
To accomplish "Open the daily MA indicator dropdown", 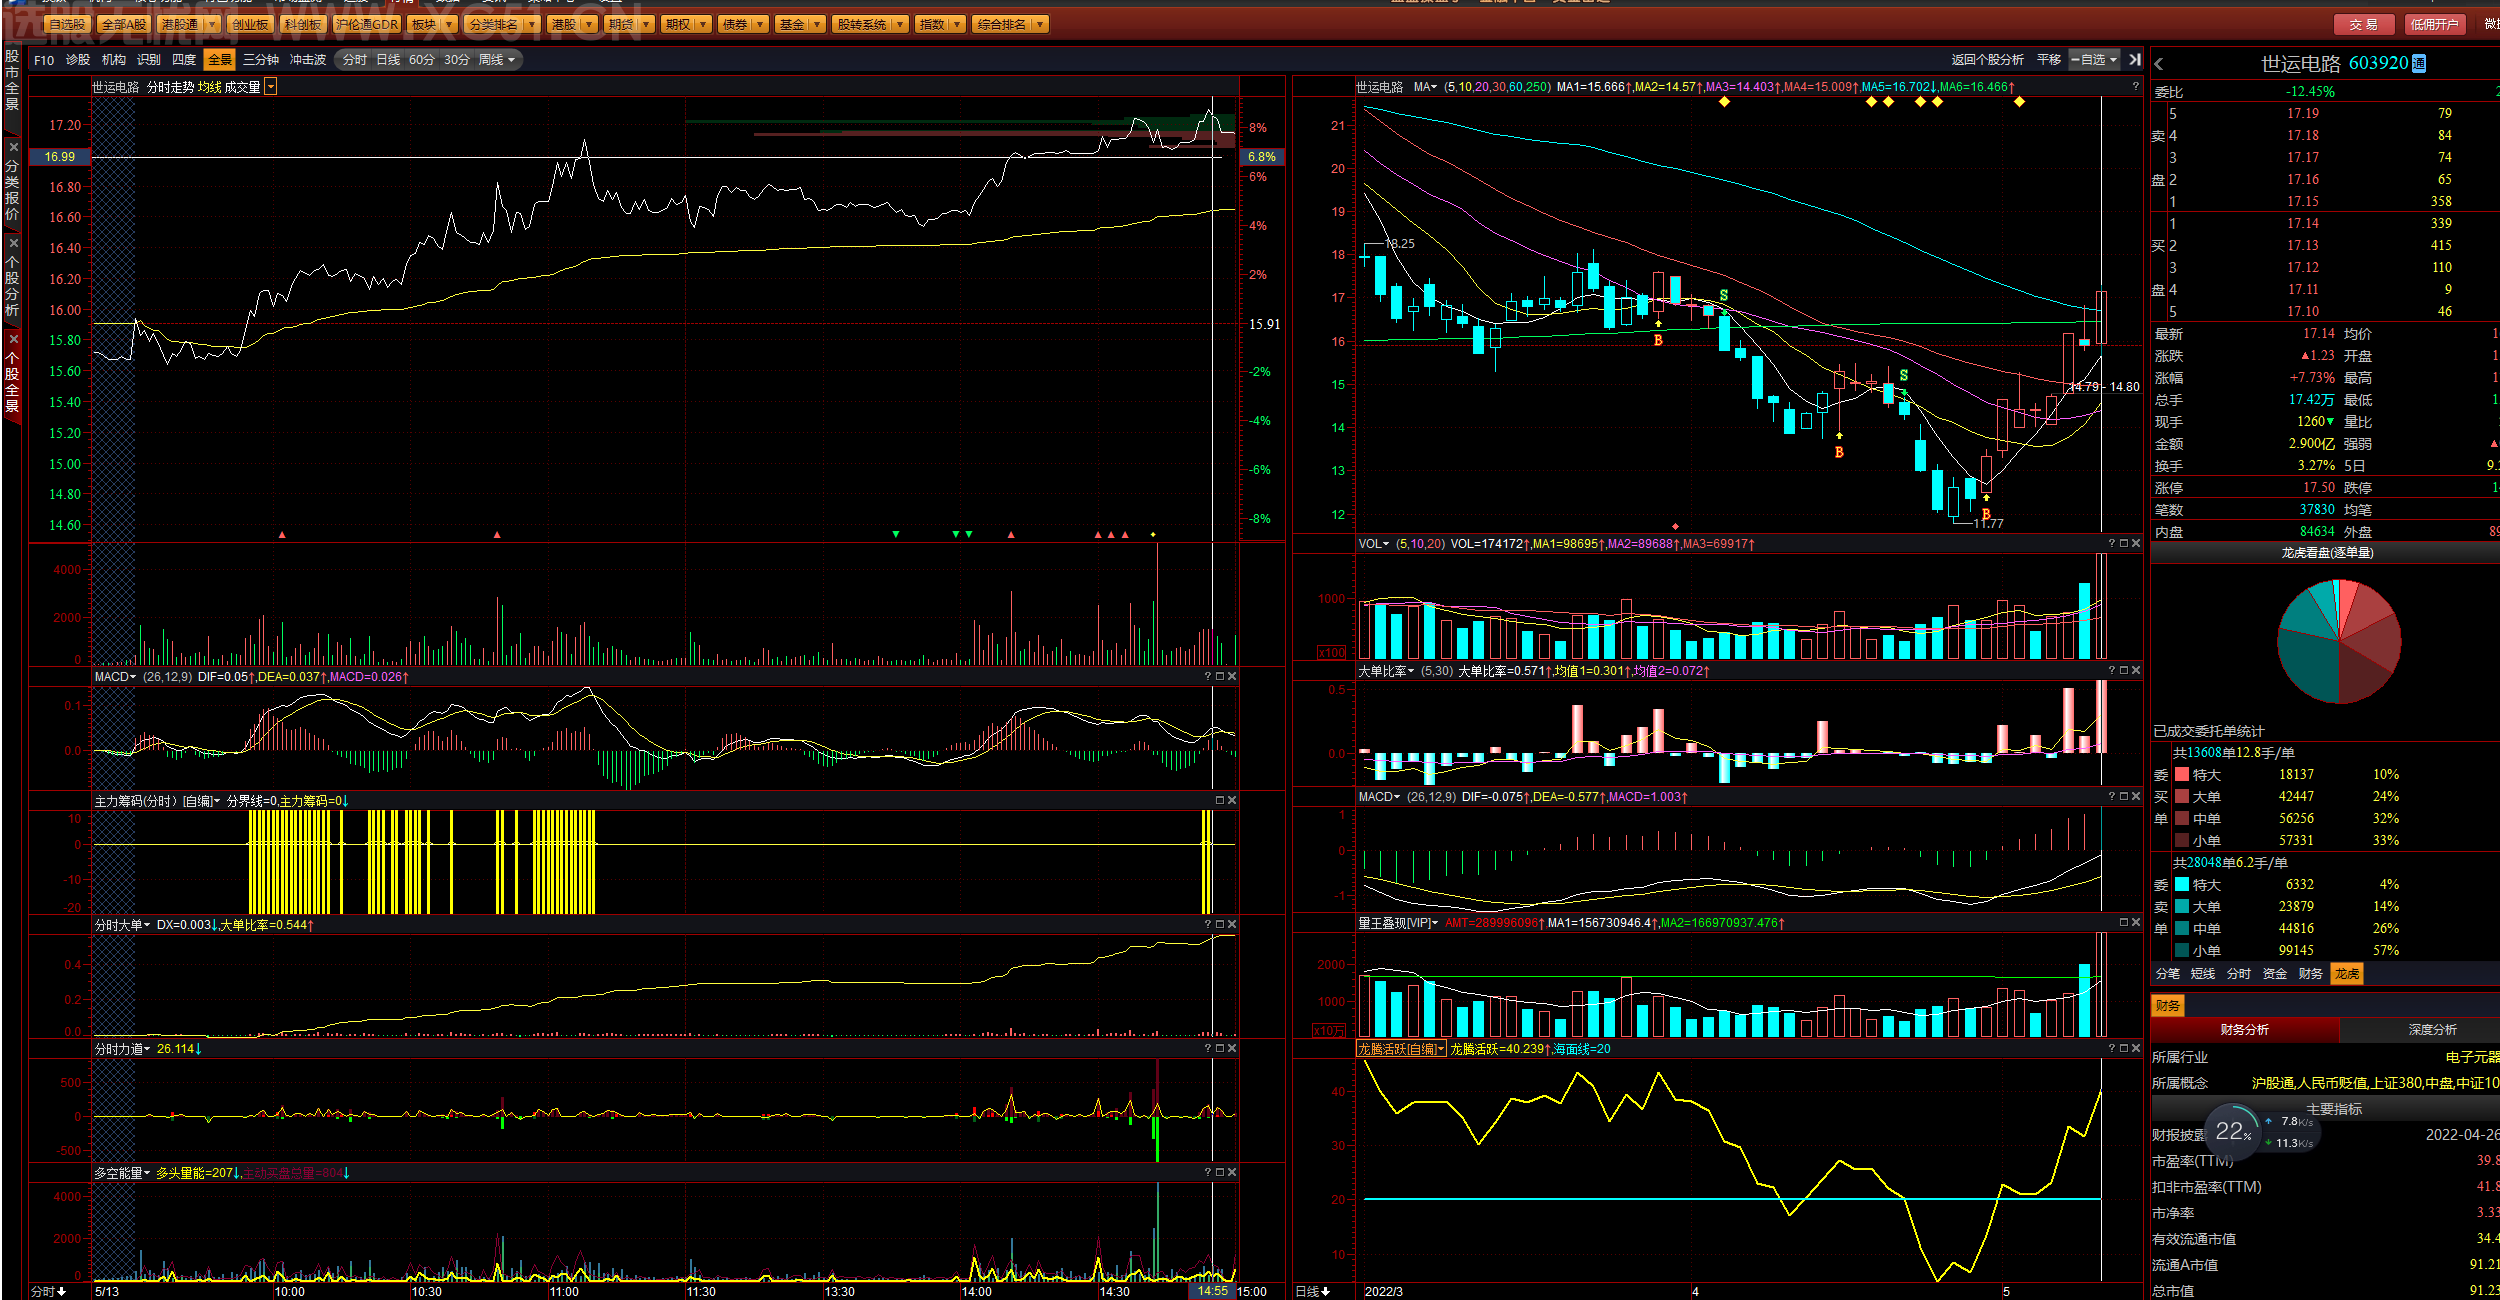I will pyautogui.click(x=1425, y=87).
